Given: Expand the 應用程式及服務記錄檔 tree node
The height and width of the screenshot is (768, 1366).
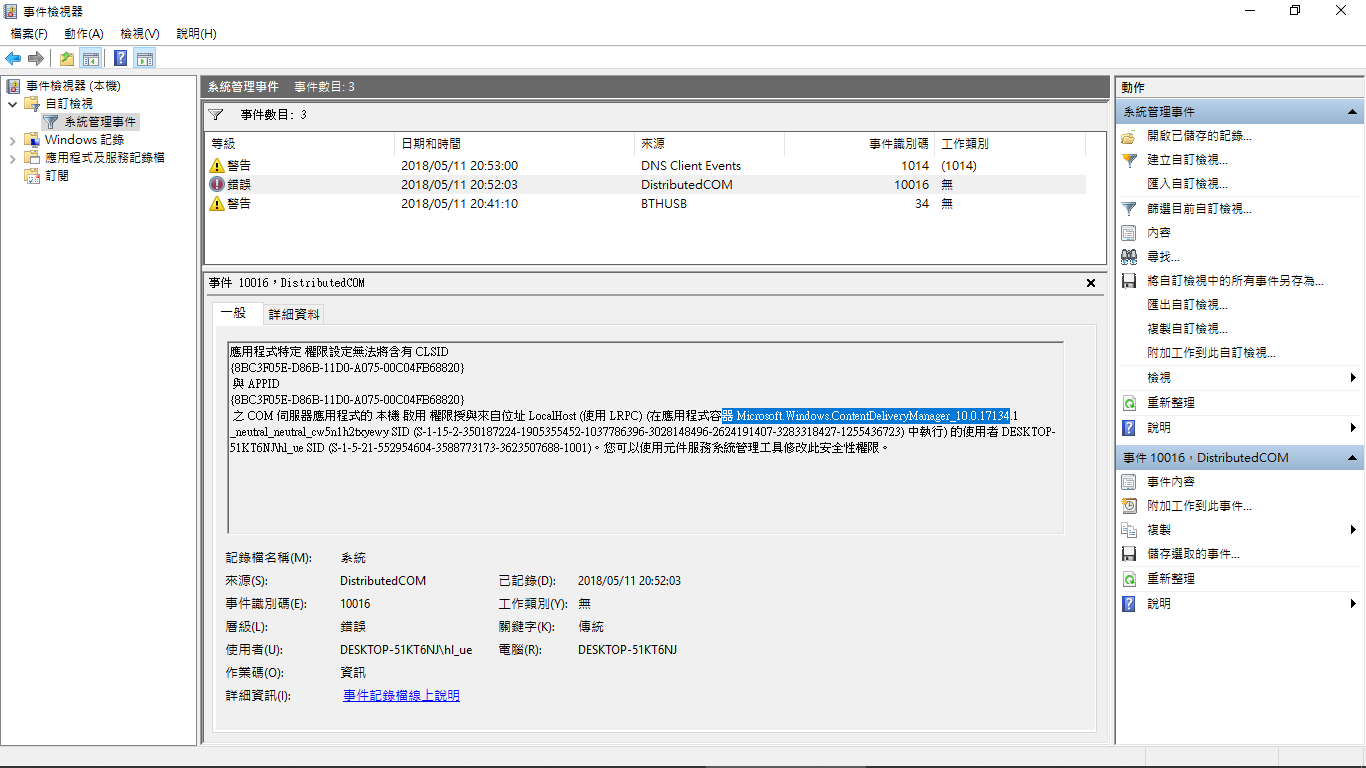Looking at the screenshot, I should coord(13,158).
